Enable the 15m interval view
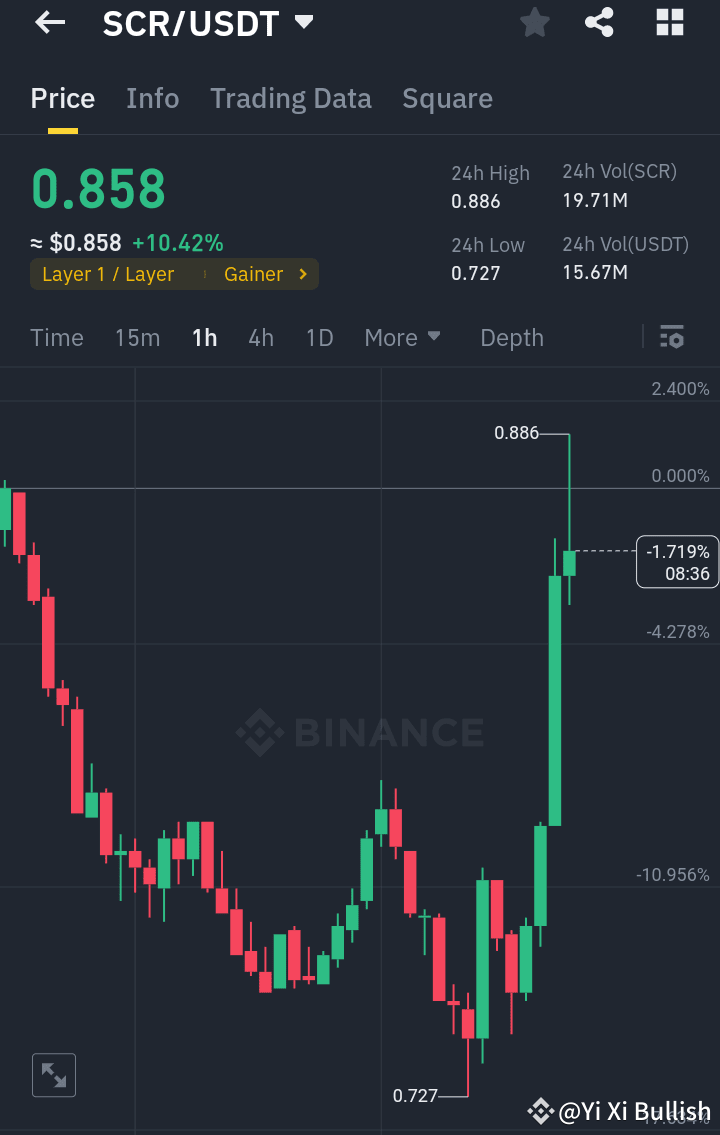Screen dimensions: 720x1135 pyautogui.click(x=137, y=338)
